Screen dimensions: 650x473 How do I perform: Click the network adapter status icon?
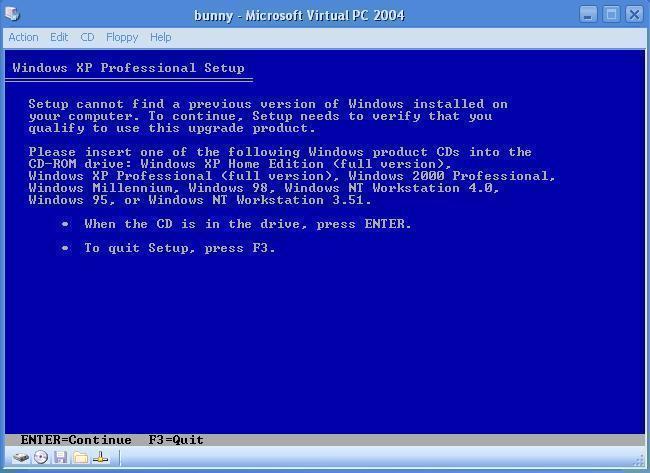click(100, 458)
